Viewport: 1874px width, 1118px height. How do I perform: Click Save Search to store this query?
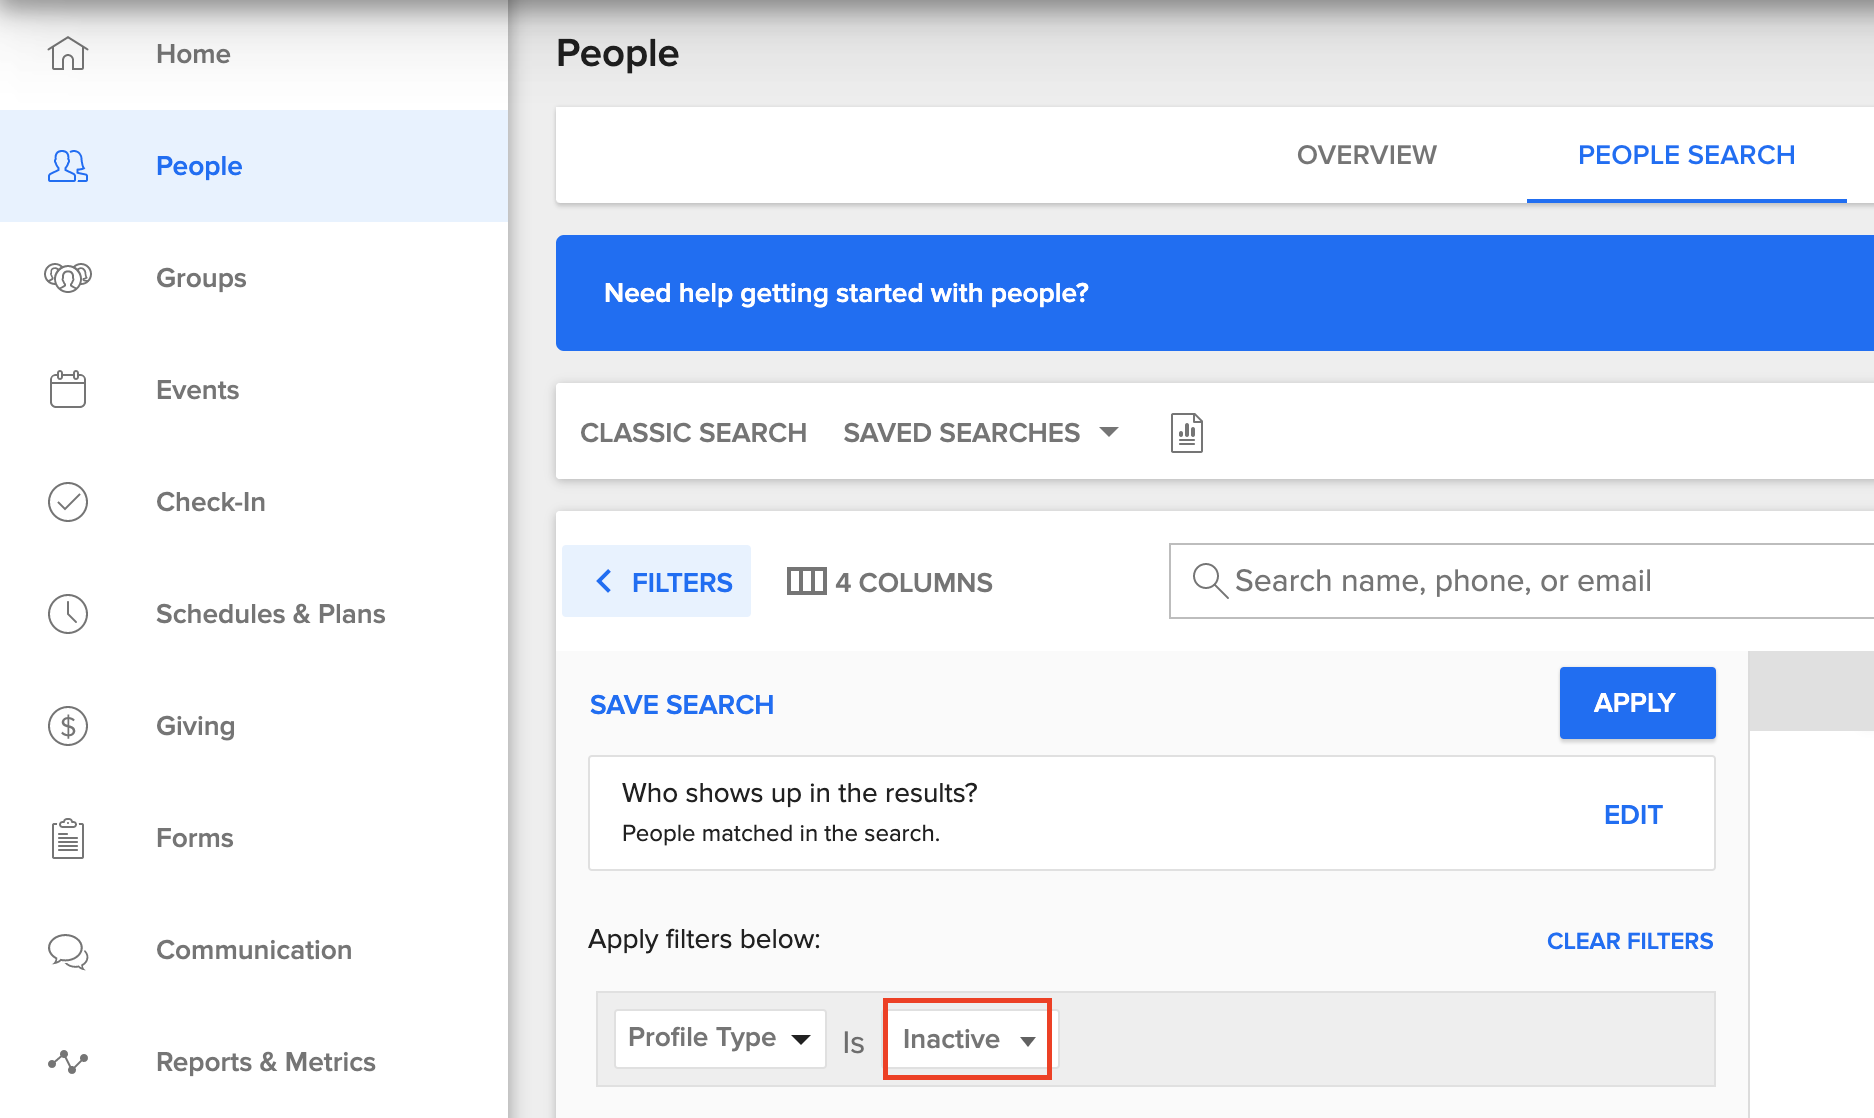(x=681, y=704)
